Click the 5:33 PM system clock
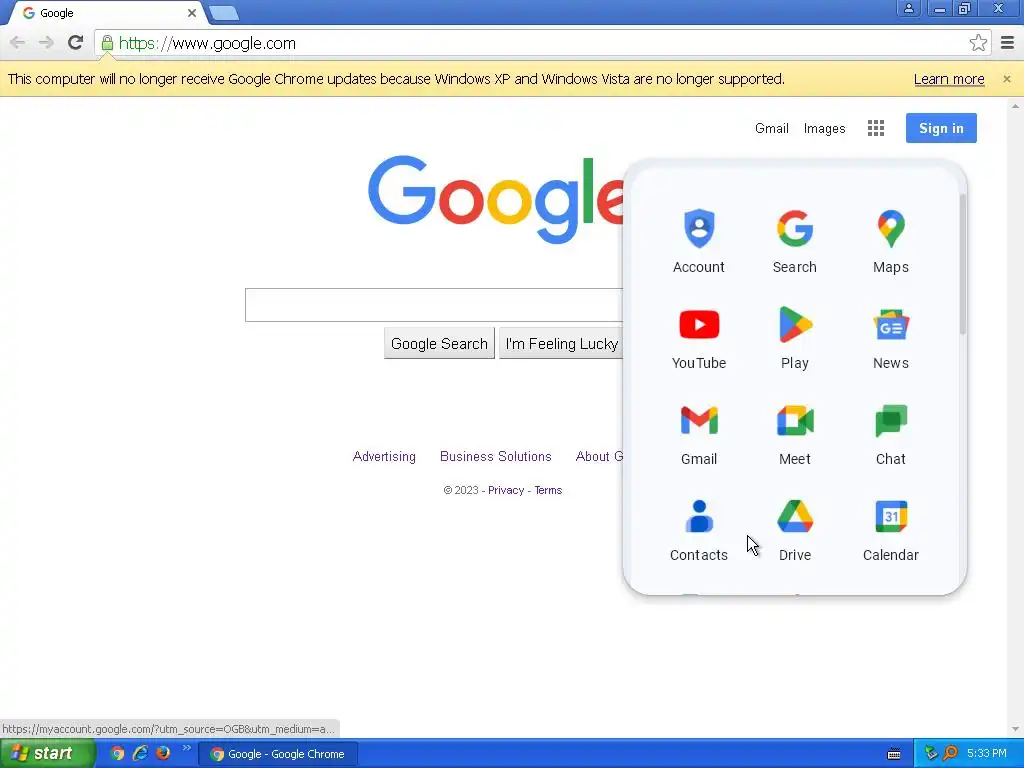Image resolution: width=1024 pixels, height=768 pixels. pyautogui.click(x=987, y=754)
